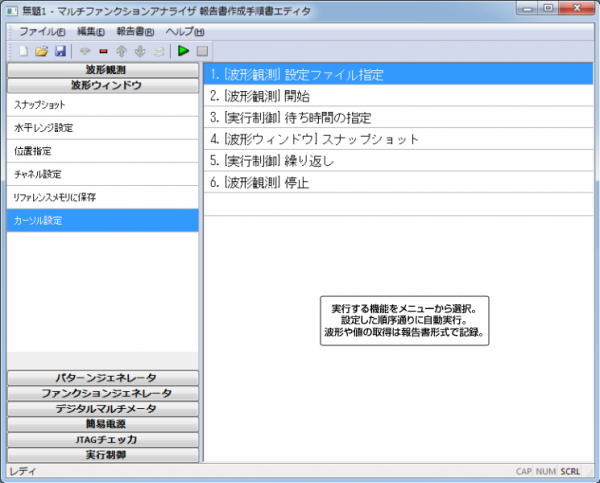Expand the 簡易電源 category
The height and width of the screenshot is (483, 600).
click(x=103, y=424)
